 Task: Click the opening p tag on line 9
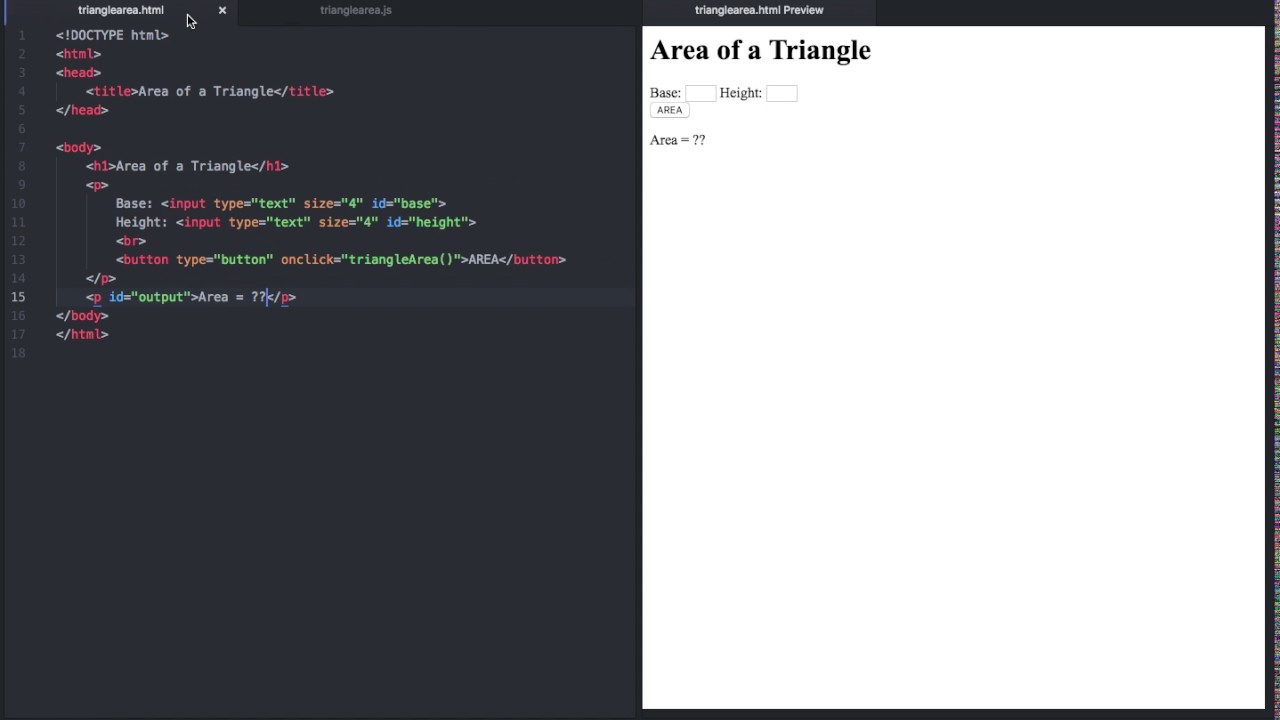(97, 185)
